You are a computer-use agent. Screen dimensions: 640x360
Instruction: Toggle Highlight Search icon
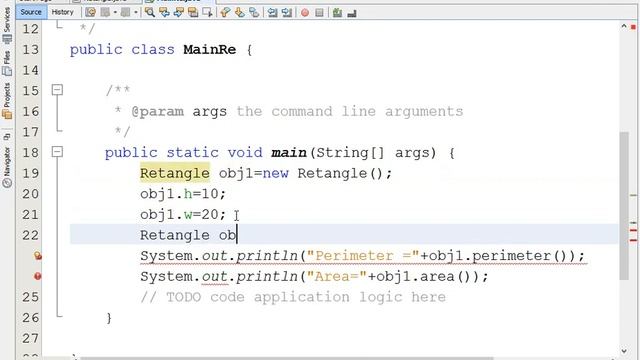193,12
